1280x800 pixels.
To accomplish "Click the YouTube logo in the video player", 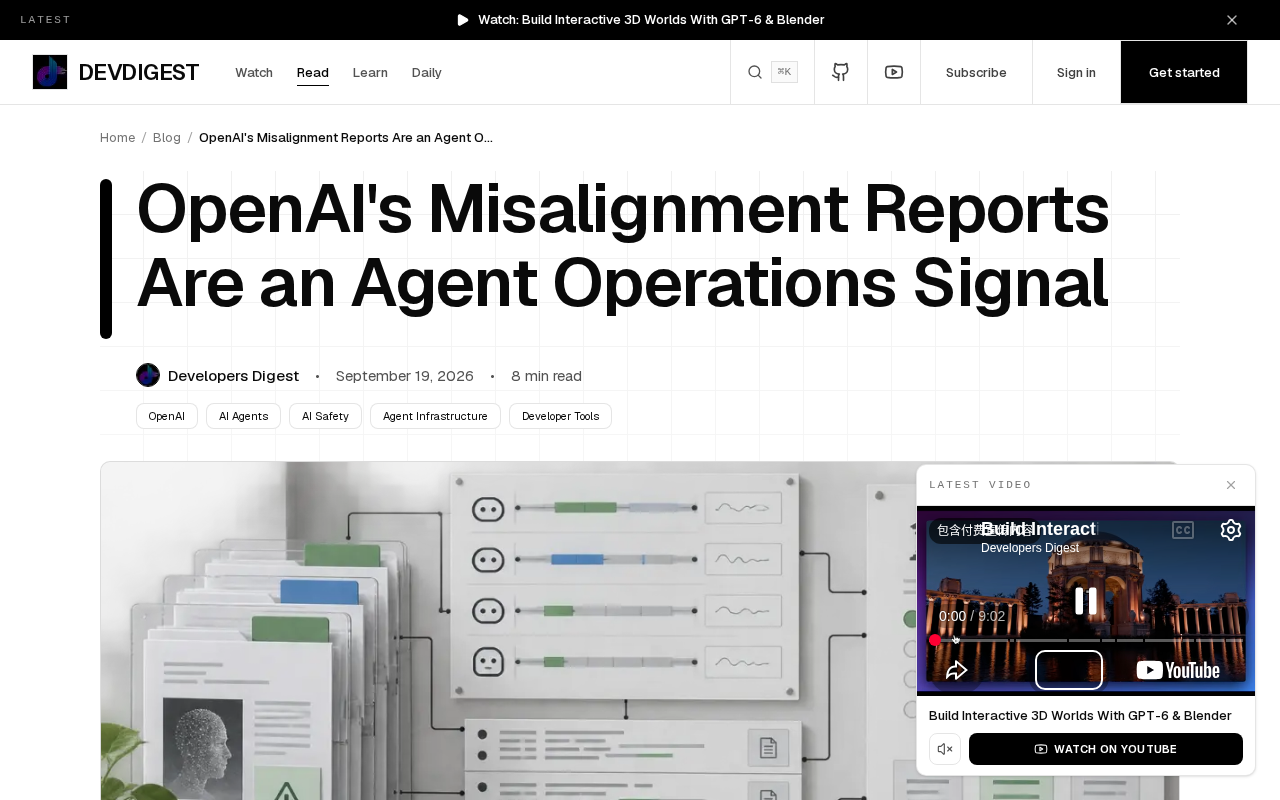I will coord(1178,670).
